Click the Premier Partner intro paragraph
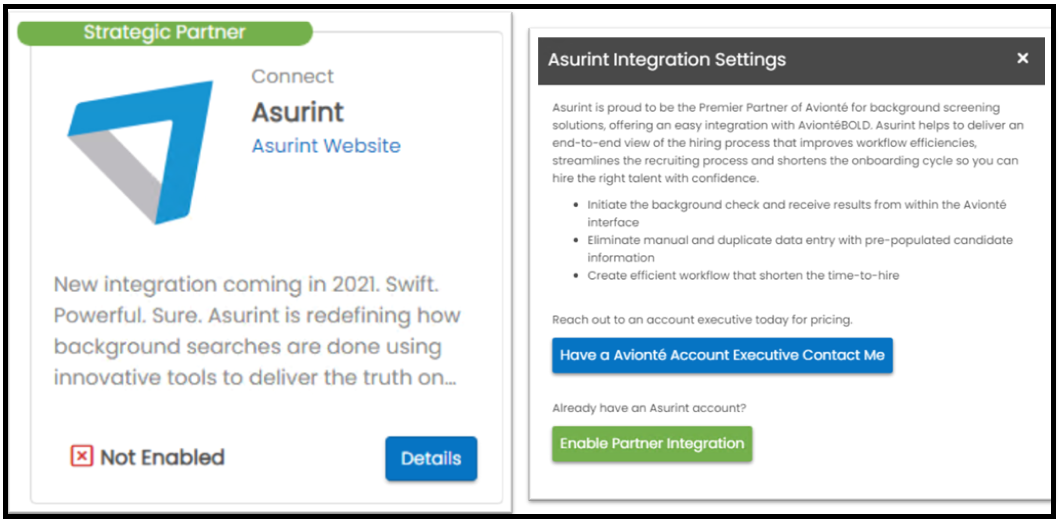This screenshot has width=1060, height=520. click(789, 143)
